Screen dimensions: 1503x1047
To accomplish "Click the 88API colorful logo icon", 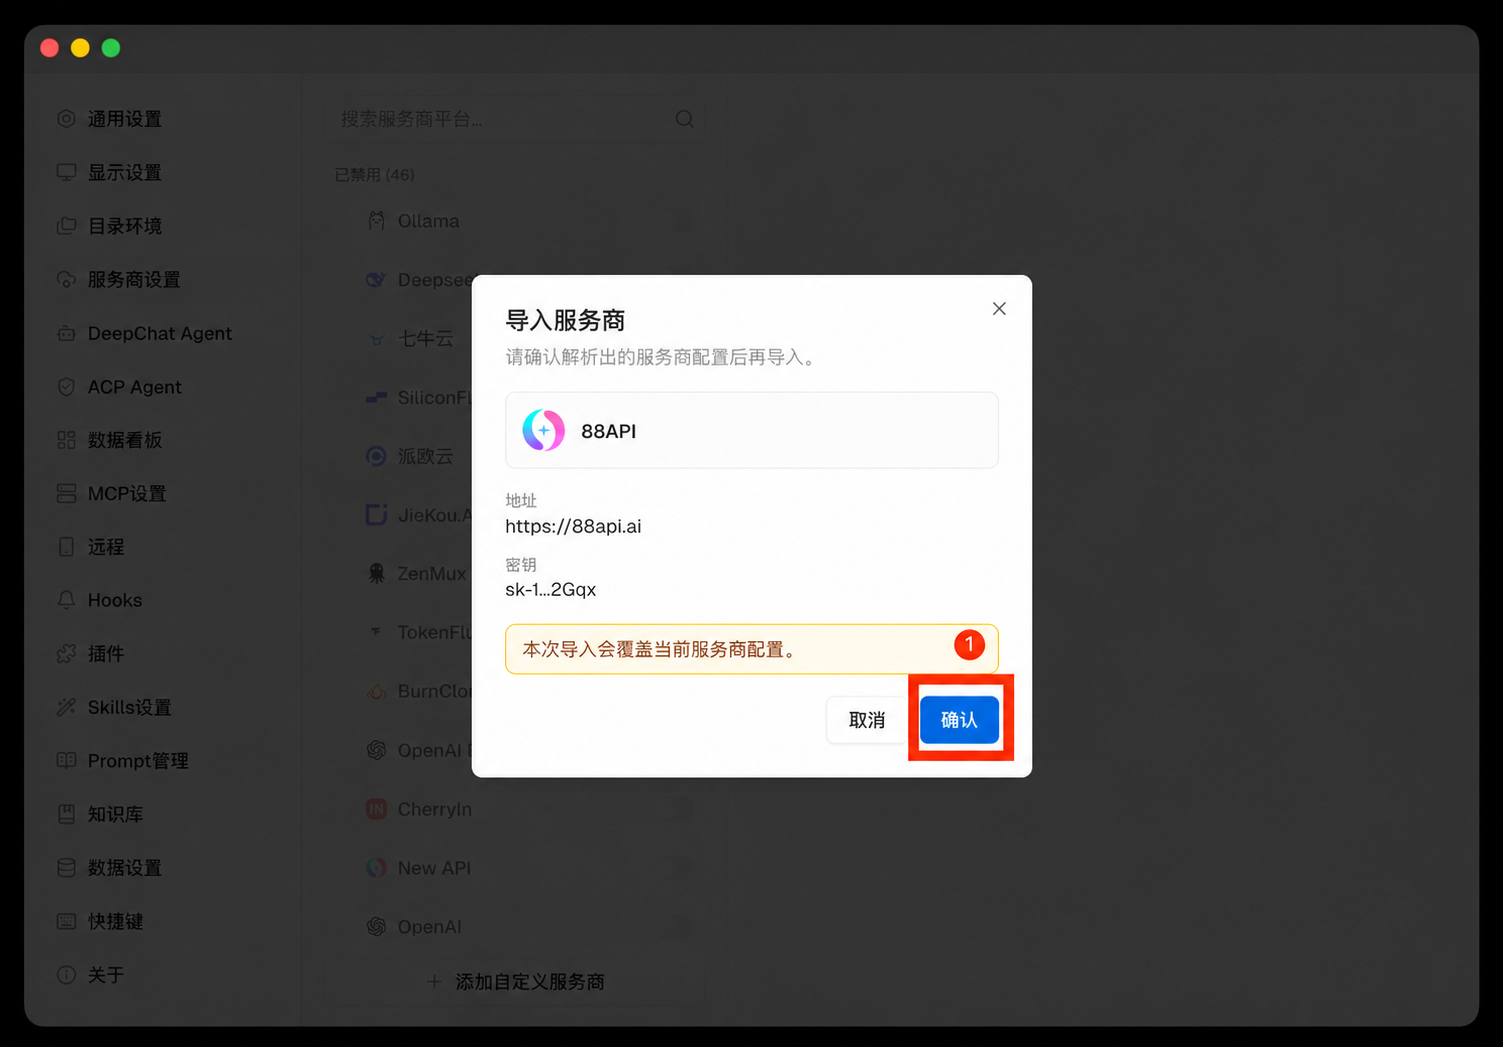I will tap(544, 430).
